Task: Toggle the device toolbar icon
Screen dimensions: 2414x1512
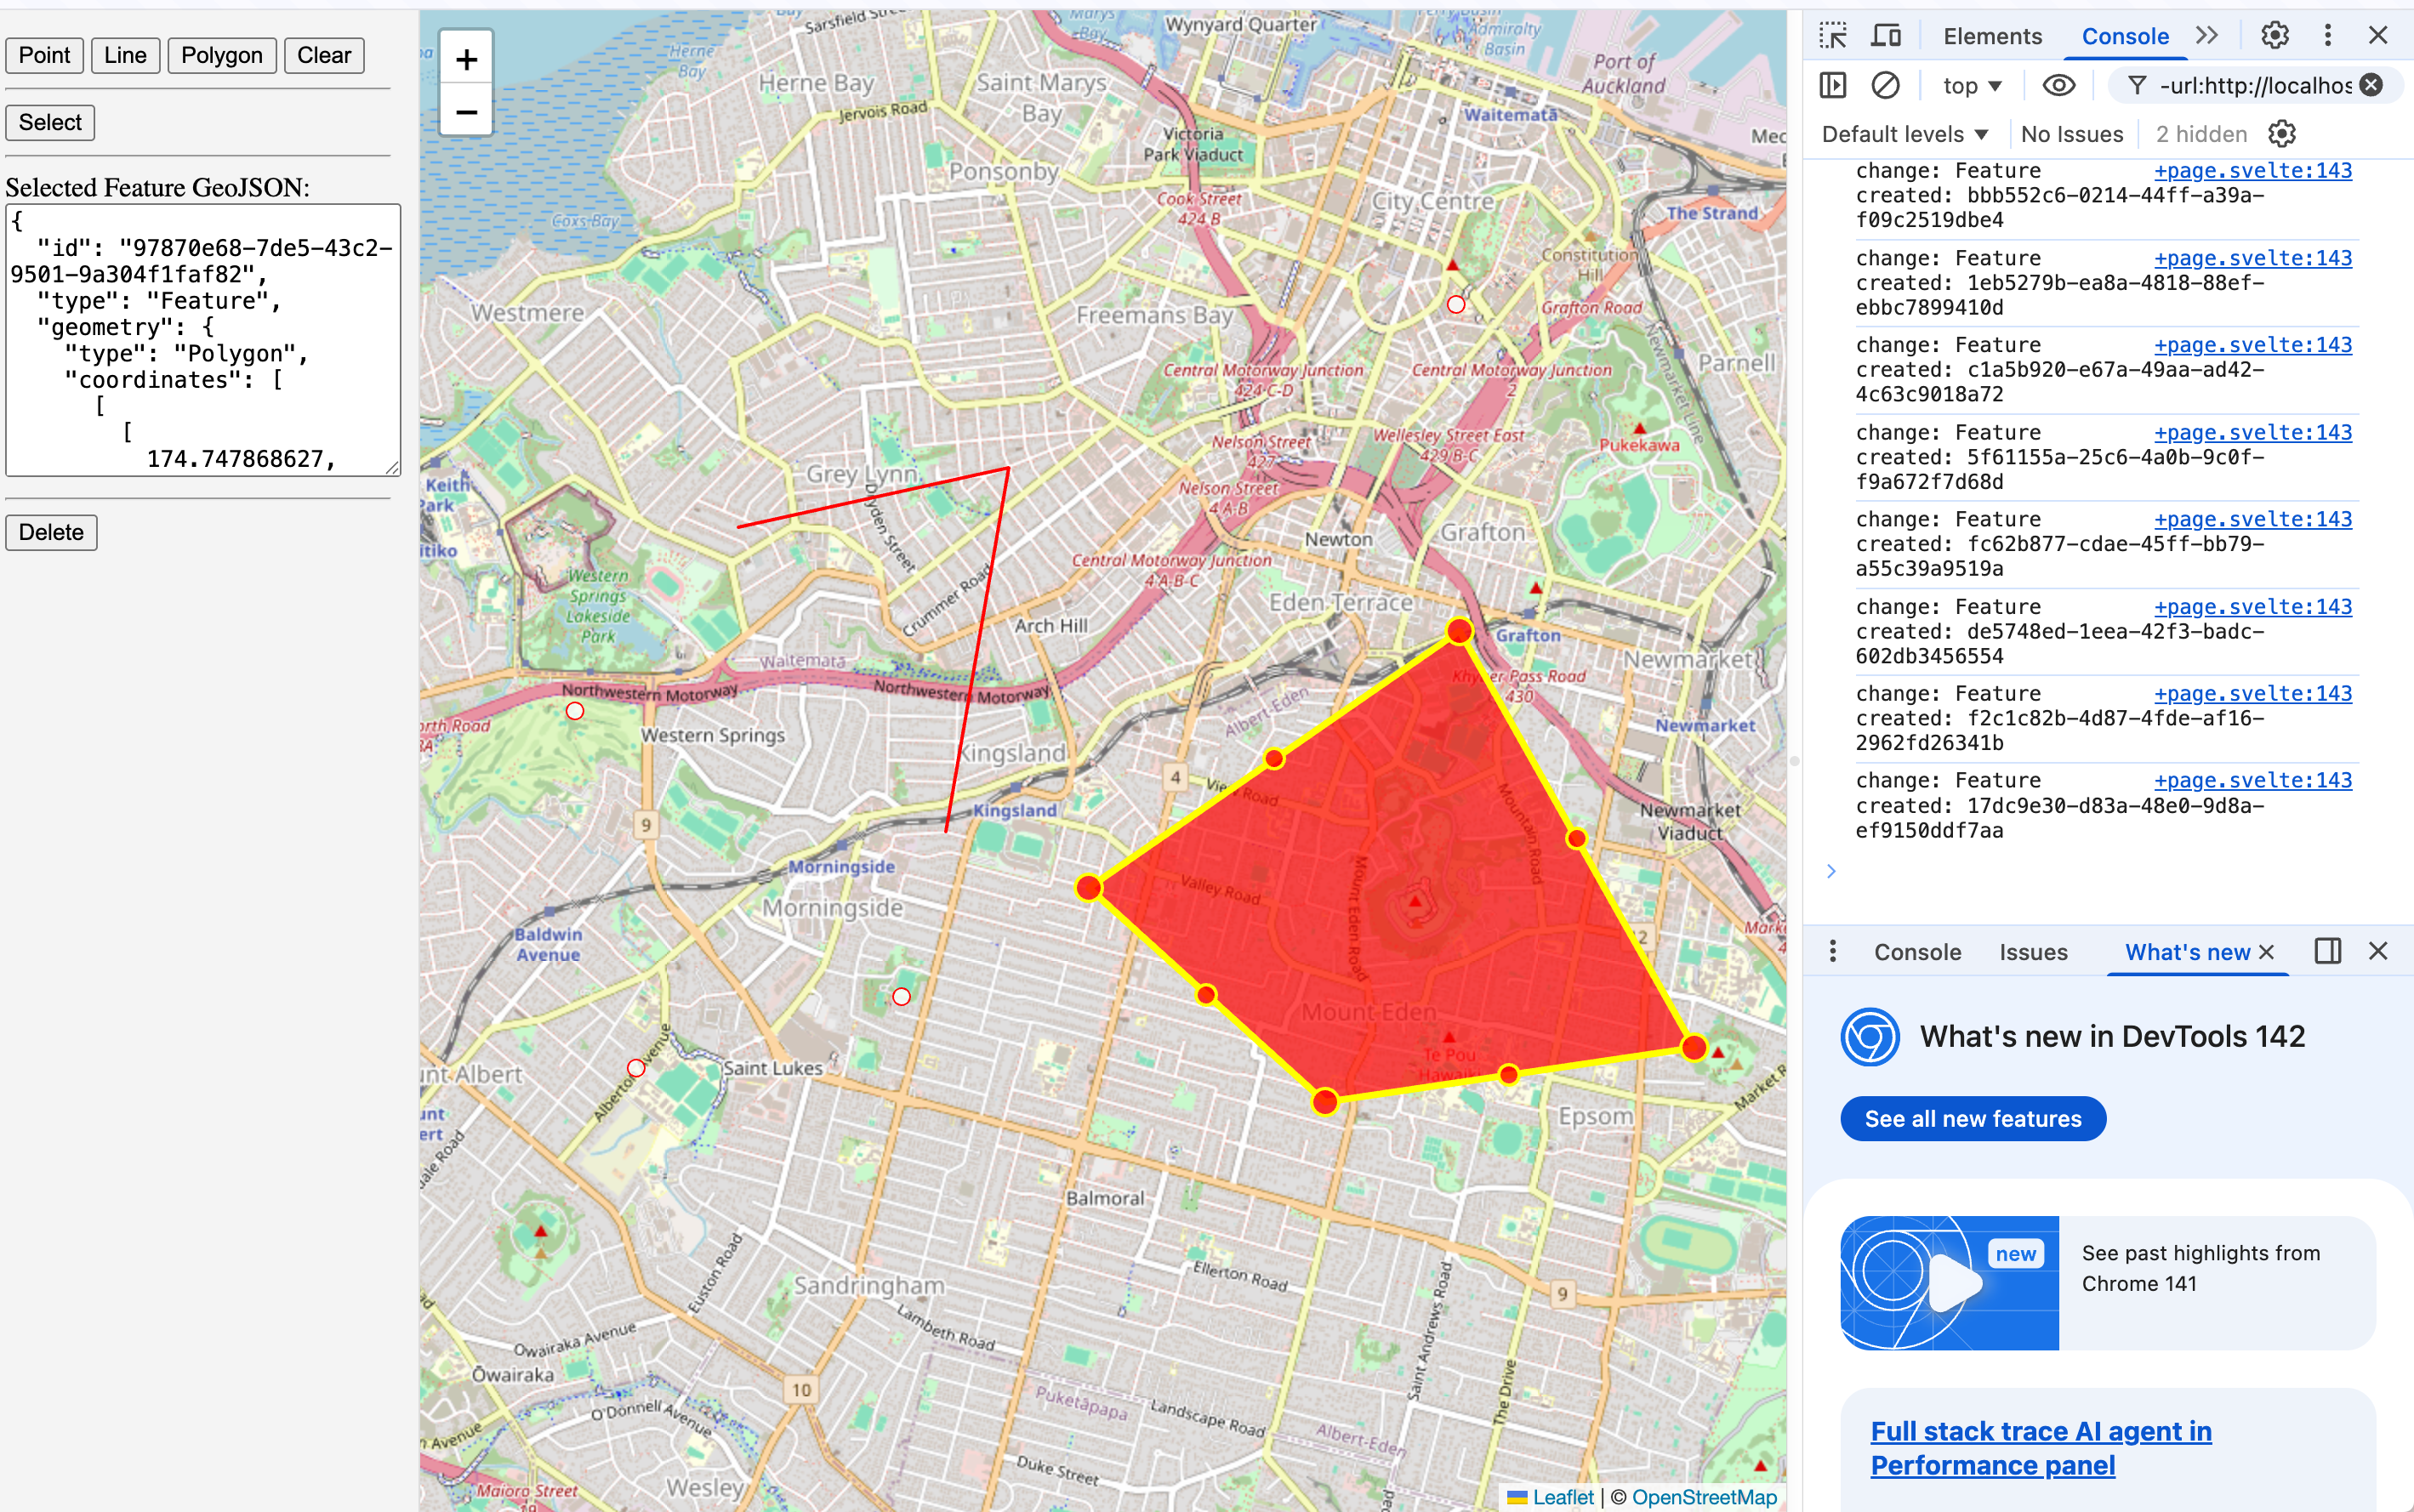Action: click(1886, 36)
